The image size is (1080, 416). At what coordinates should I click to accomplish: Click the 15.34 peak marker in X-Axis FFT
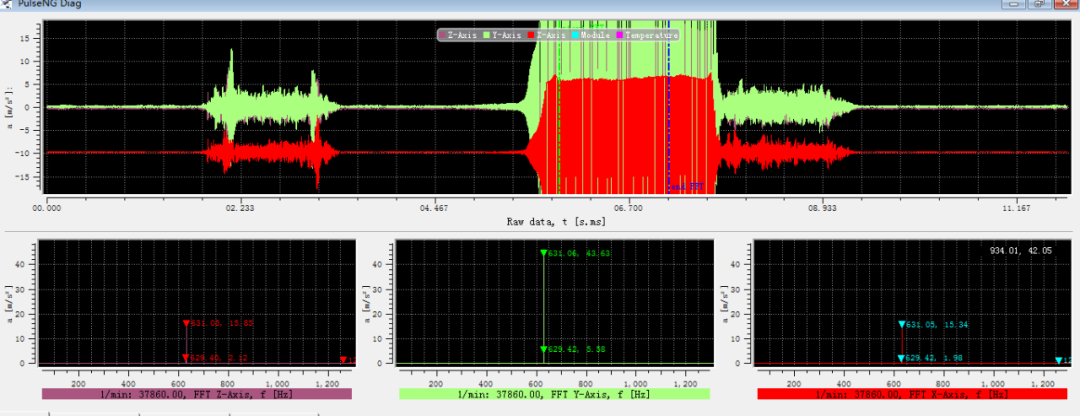point(901,324)
